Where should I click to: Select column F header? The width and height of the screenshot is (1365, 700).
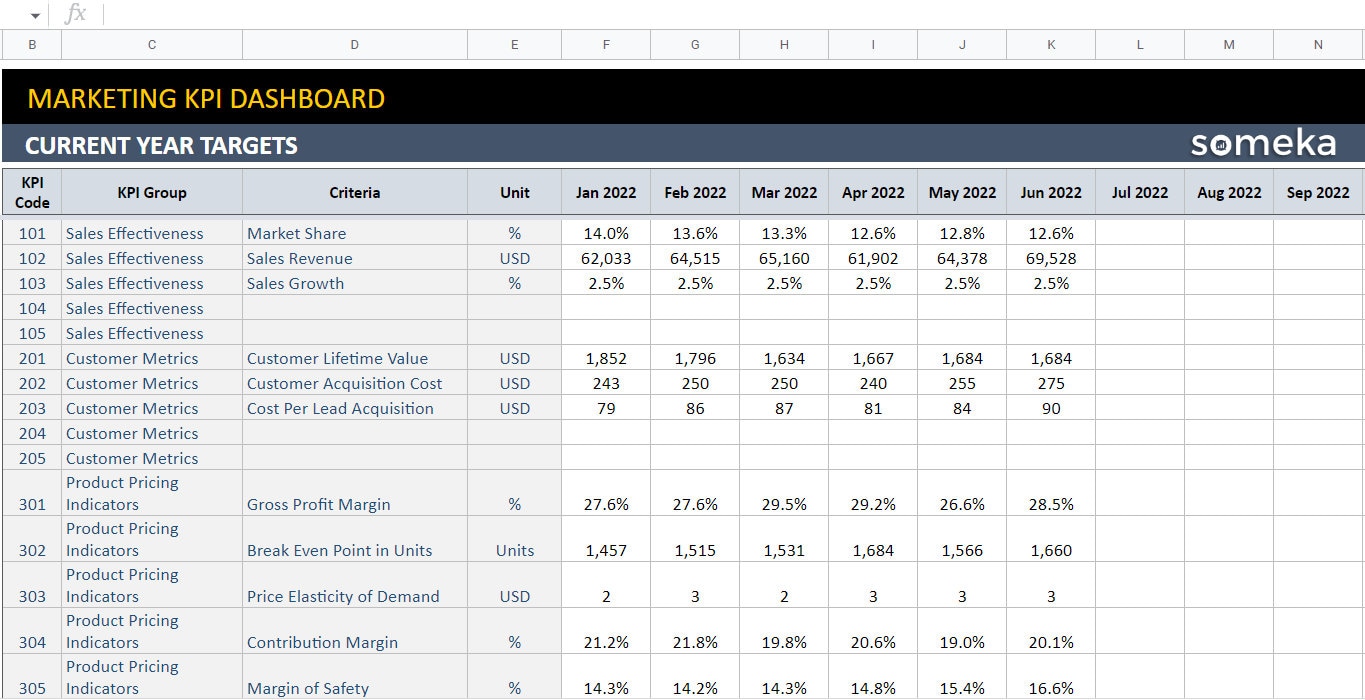[606, 45]
